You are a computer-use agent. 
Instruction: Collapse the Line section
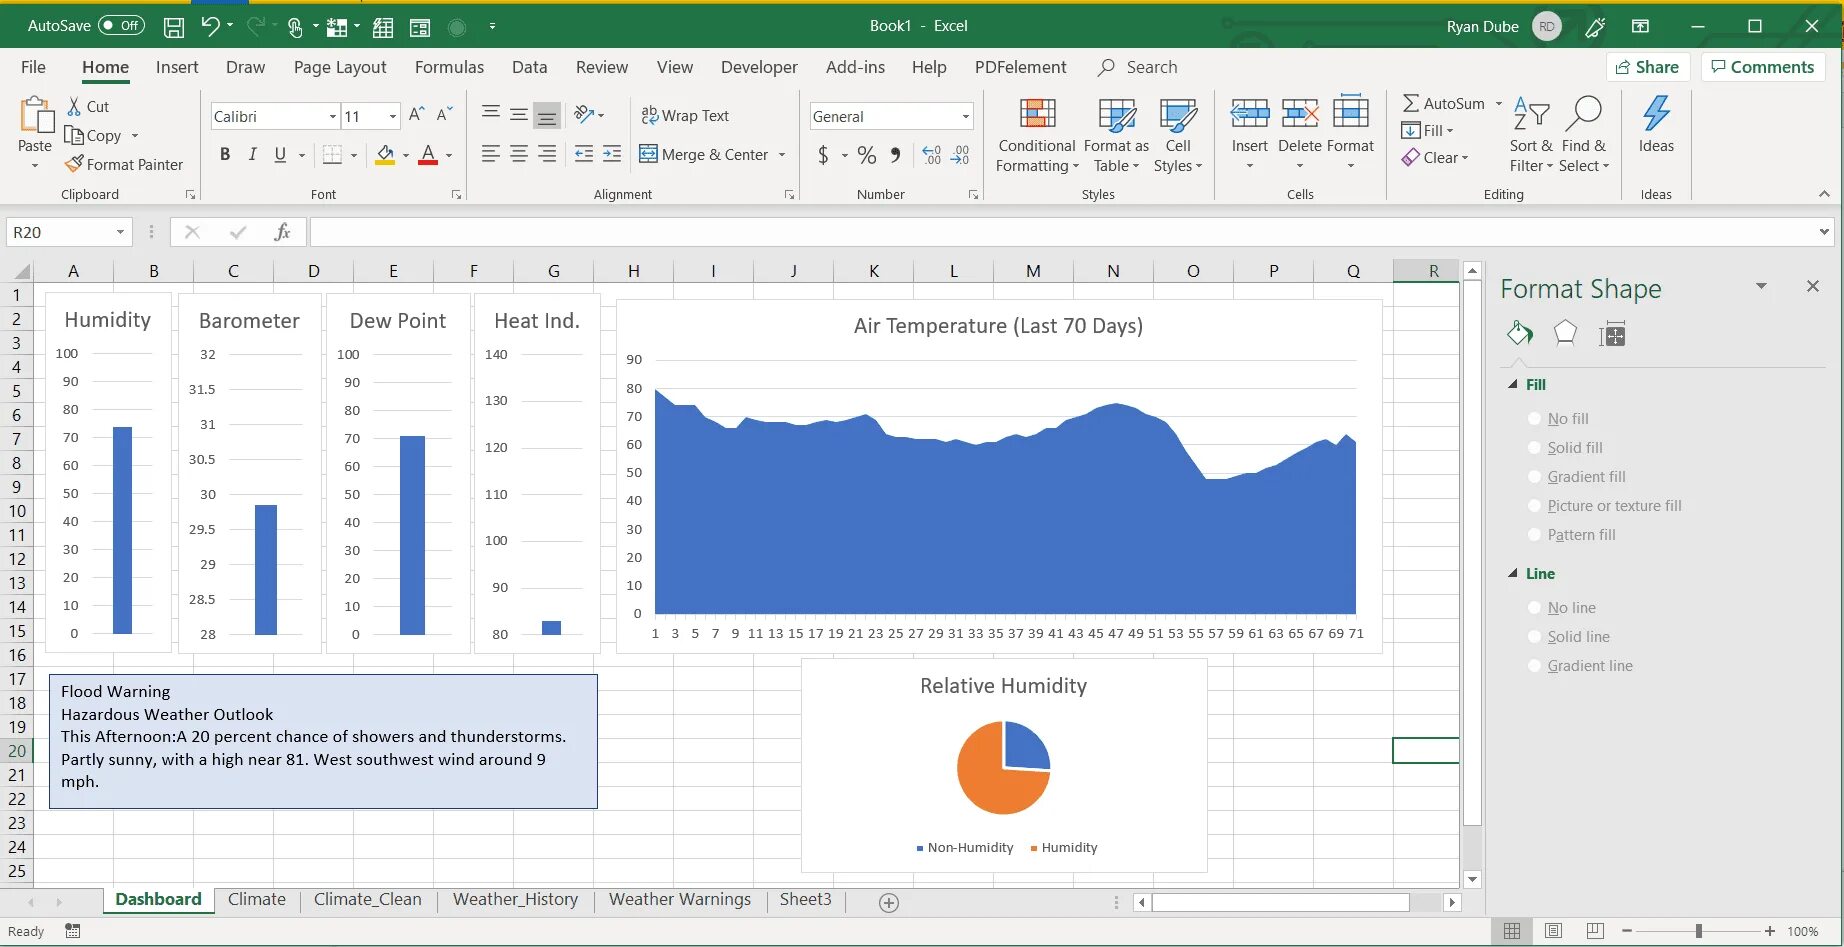click(x=1513, y=573)
